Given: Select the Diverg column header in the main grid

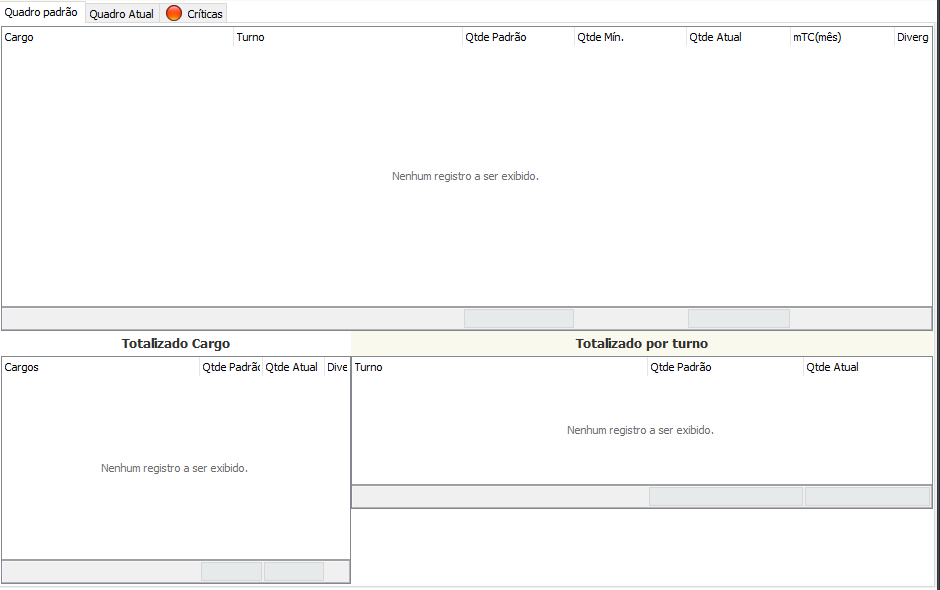Looking at the screenshot, I should [913, 37].
